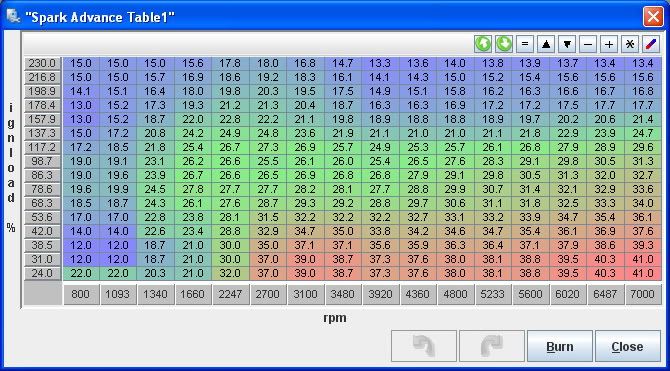
Task: Click the Close button
Action: point(628,346)
